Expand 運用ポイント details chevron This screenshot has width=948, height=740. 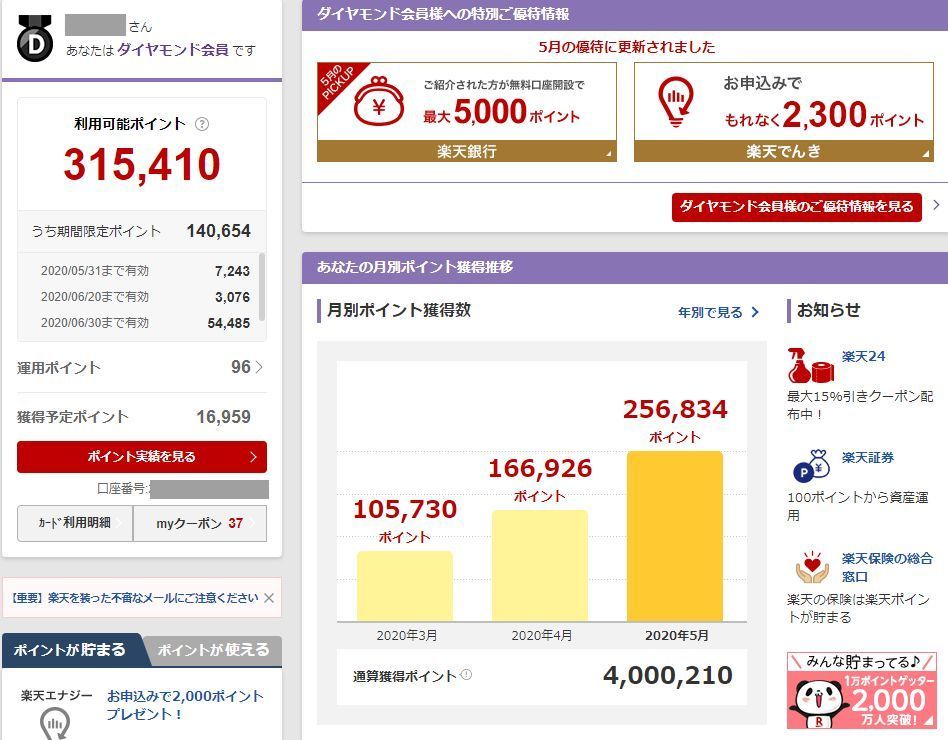tap(259, 367)
